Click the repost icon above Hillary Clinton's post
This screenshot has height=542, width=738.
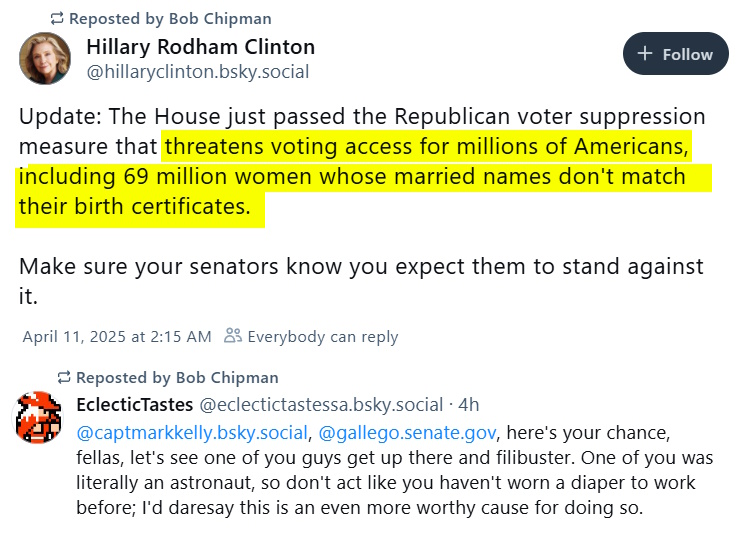(x=58, y=19)
